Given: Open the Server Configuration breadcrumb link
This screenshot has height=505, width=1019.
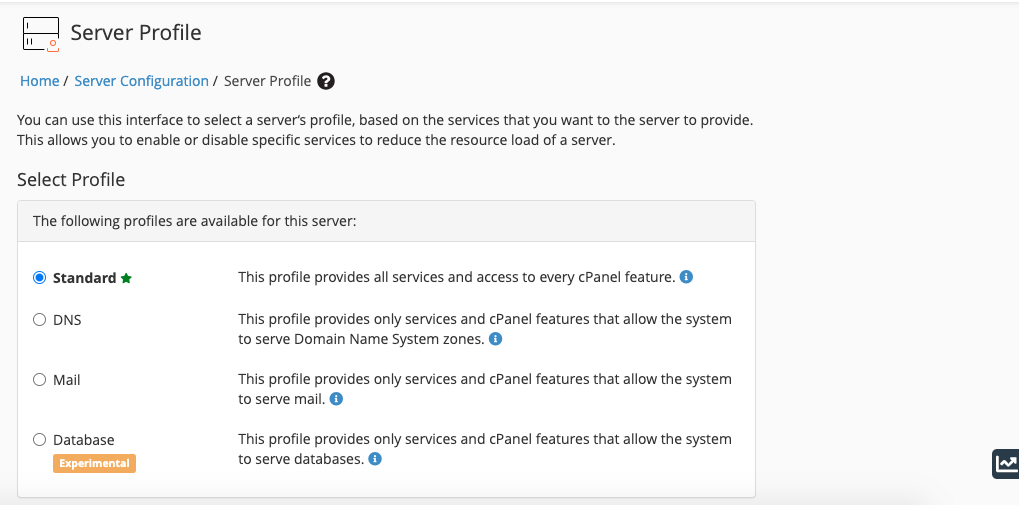Looking at the screenshot, I should pyautogui.click(x=141, y=81).
